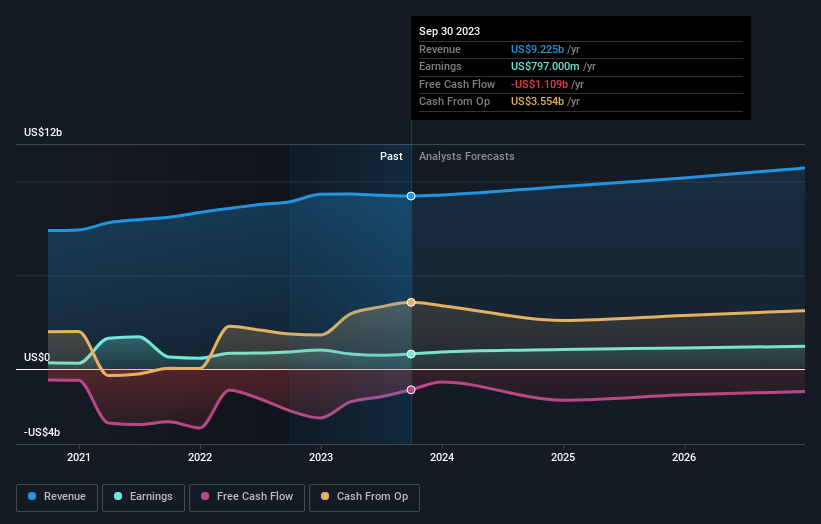821x524 pixels.
Task: Click the 2022 x-axis label
Action: (200, 457)
